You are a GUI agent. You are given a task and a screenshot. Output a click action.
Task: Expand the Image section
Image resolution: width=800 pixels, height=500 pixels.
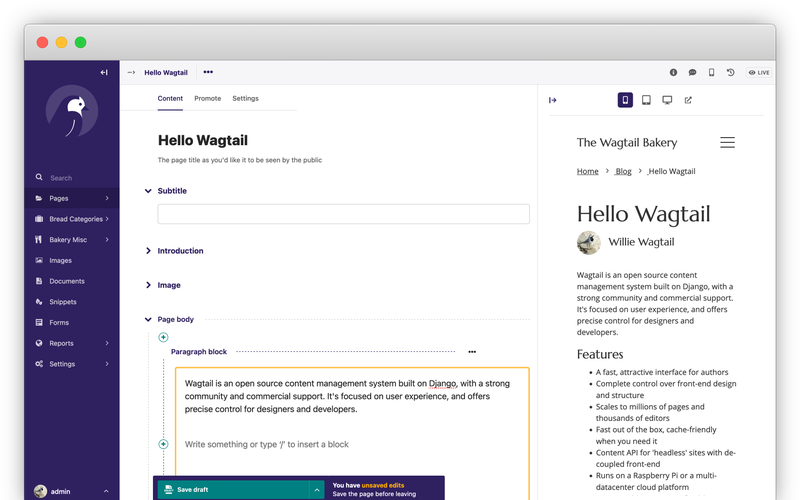148,285
